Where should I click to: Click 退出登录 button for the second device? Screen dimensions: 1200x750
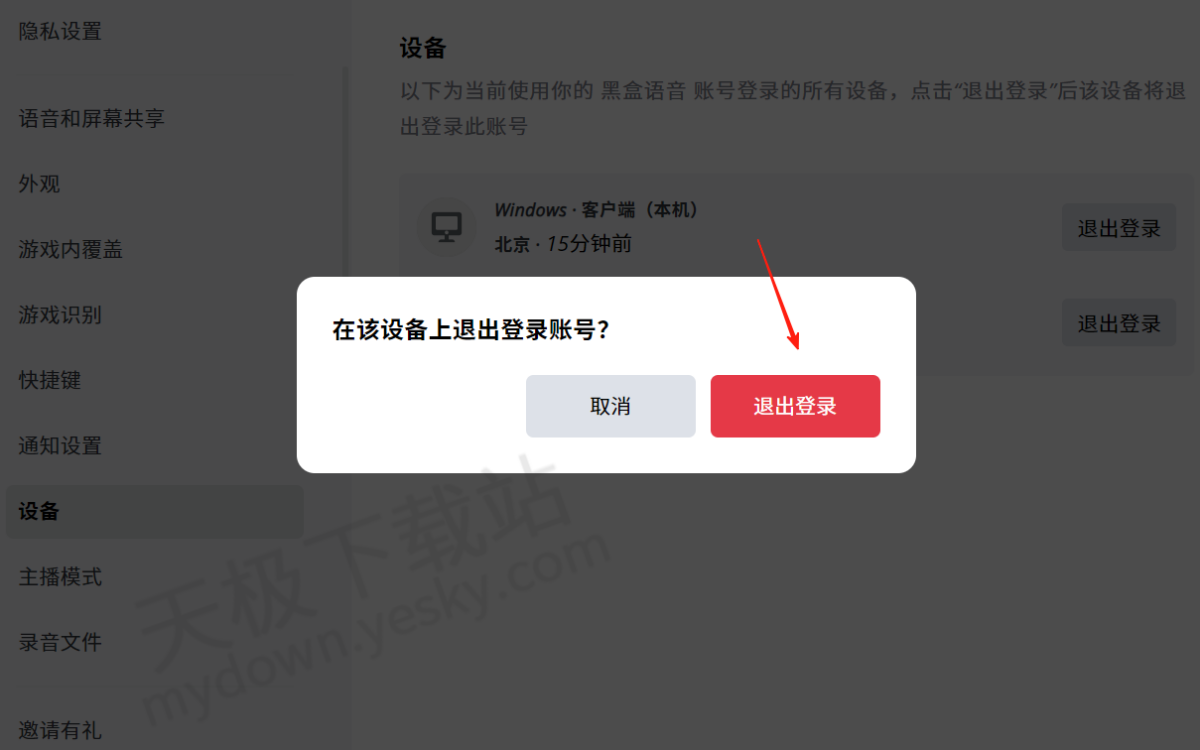[x=1119, y=323]
